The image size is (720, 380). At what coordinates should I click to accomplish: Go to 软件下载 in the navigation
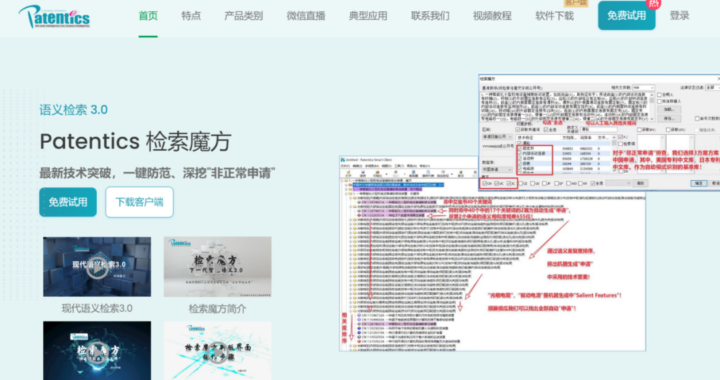[x=554, y=16]
